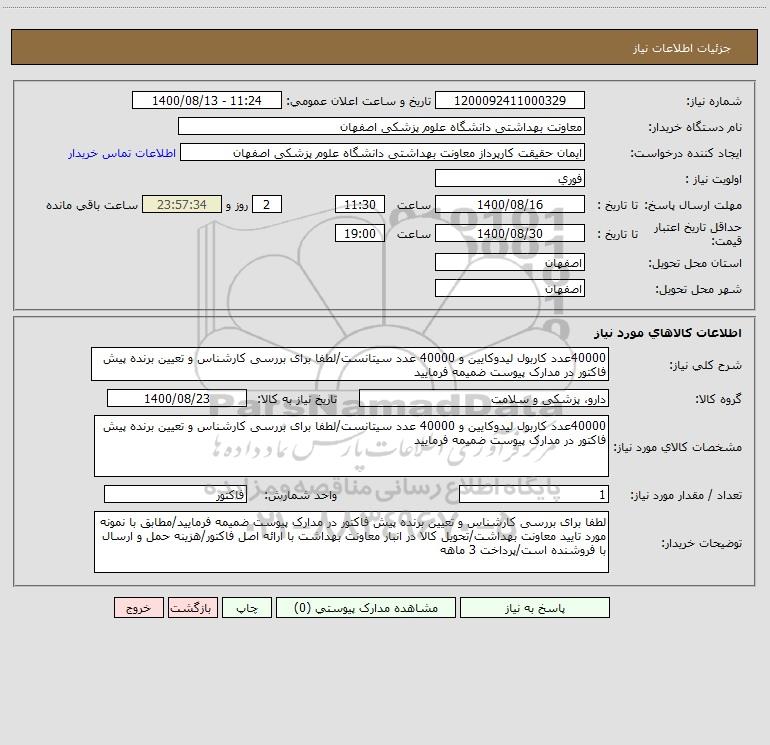Click the announcement date field 1400/08/13 - 11:24
The height and width of the screenshot is (745, 770).
(x=207, y=100)
